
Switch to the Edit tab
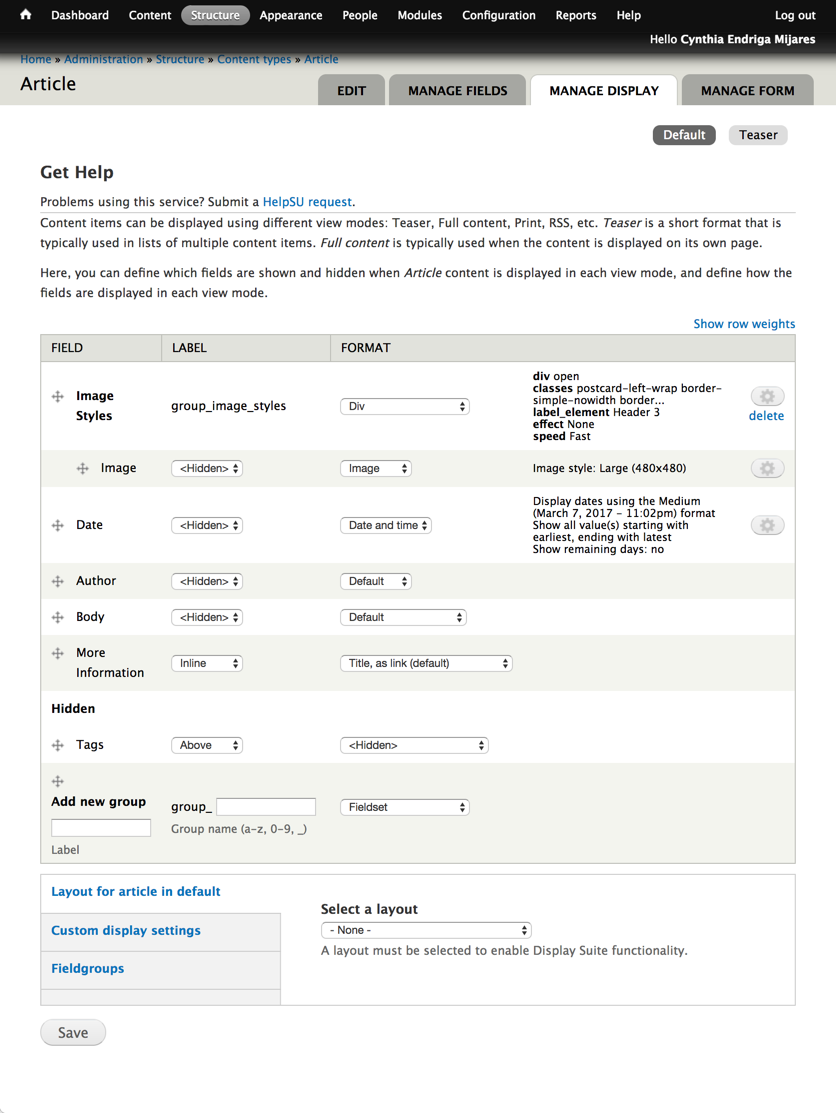click(351, 90)
